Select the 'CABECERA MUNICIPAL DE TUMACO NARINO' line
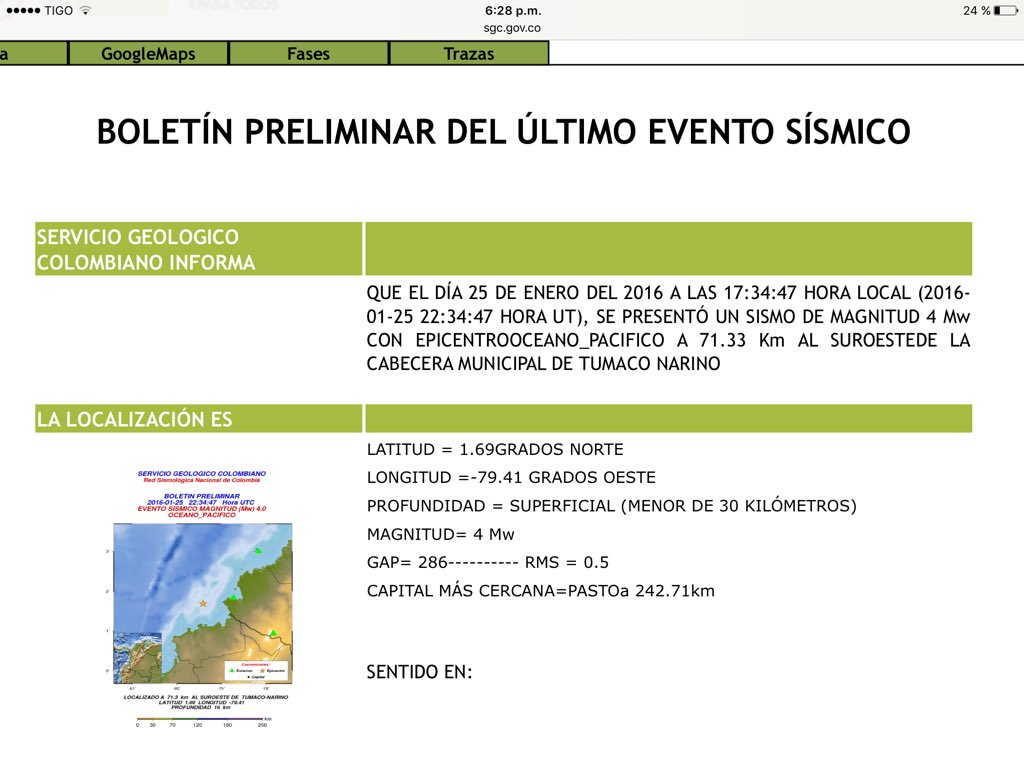1024x768 pixels. pos(543,364)
